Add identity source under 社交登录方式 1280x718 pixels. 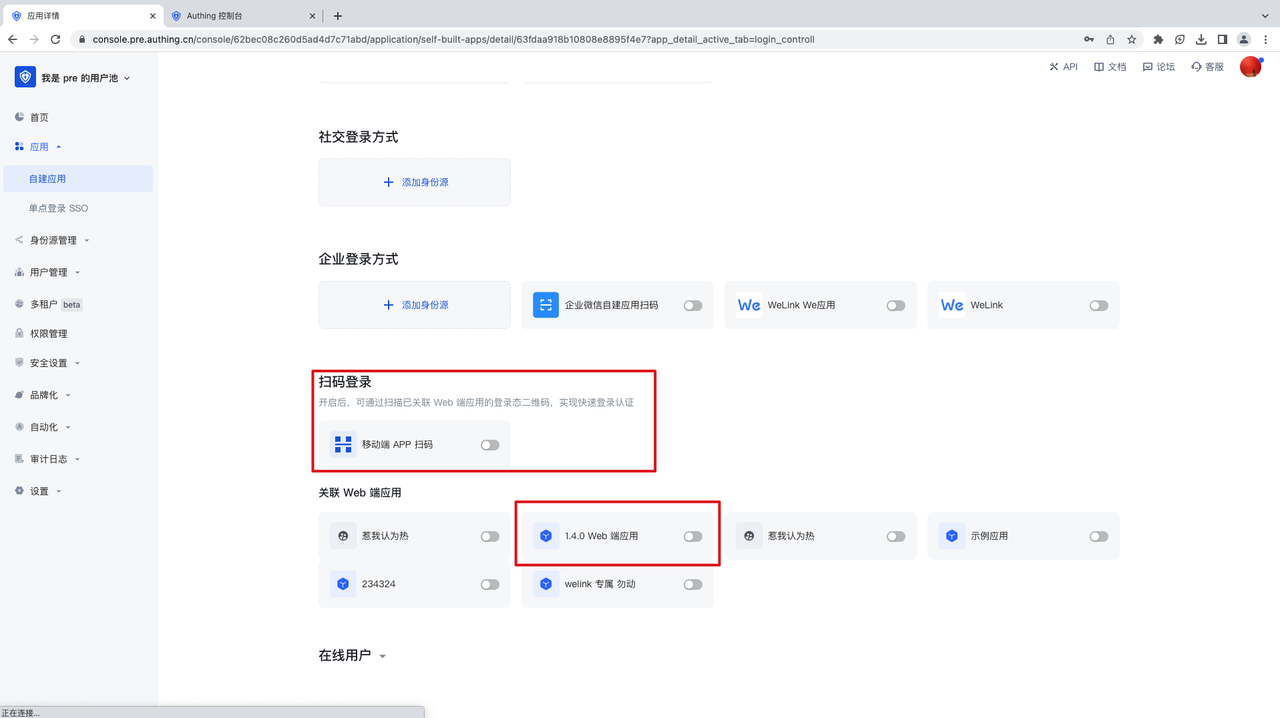[x=414, y=182]
